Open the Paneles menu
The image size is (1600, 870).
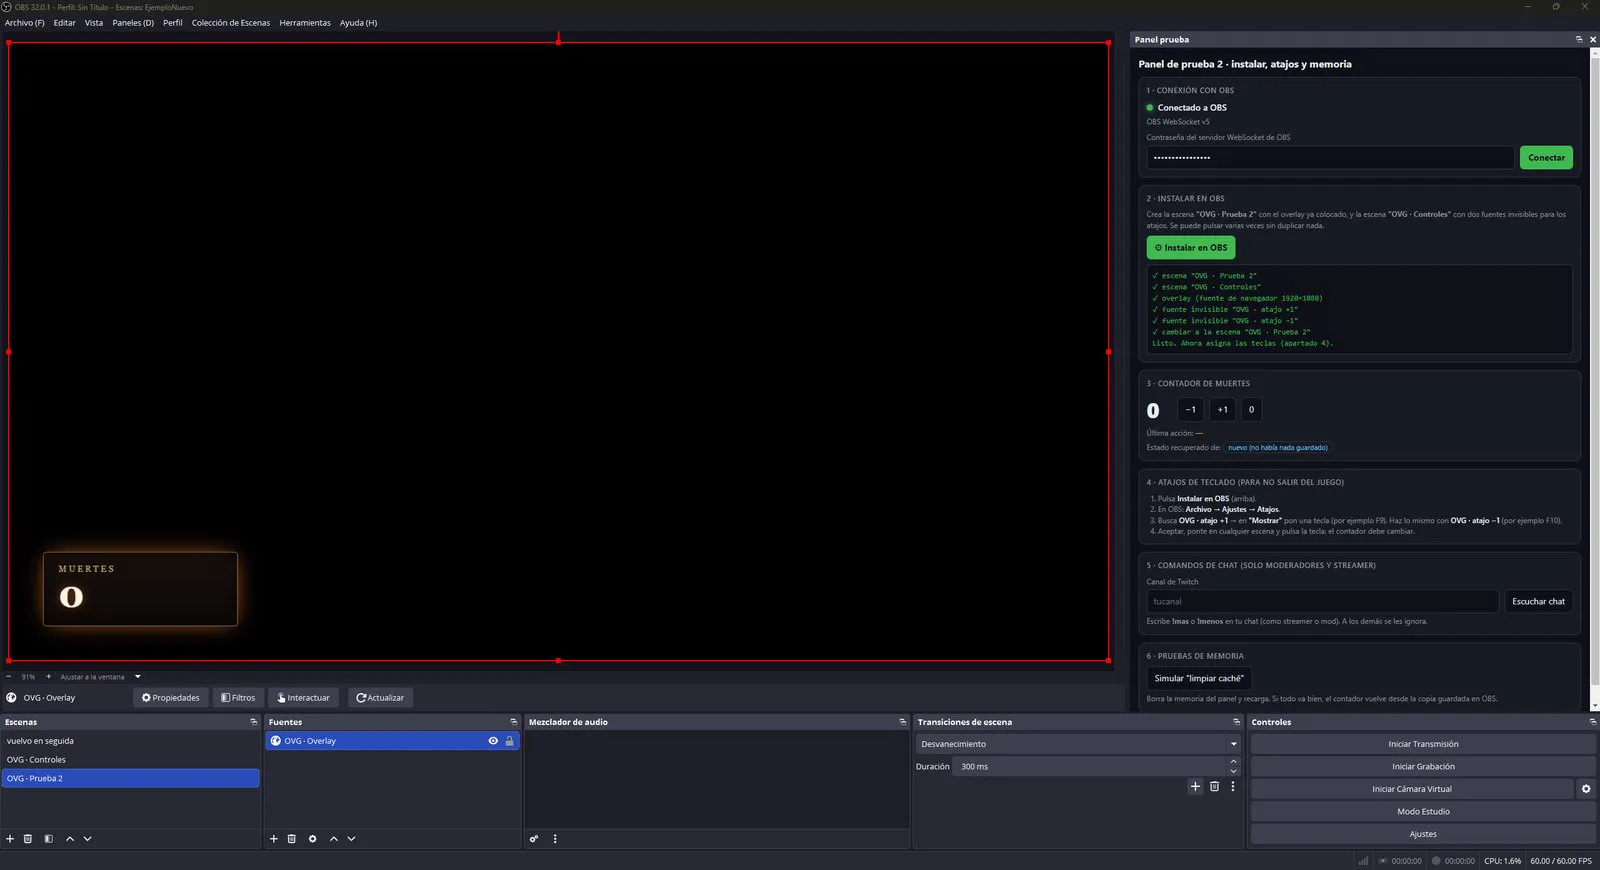coord(133,23)
